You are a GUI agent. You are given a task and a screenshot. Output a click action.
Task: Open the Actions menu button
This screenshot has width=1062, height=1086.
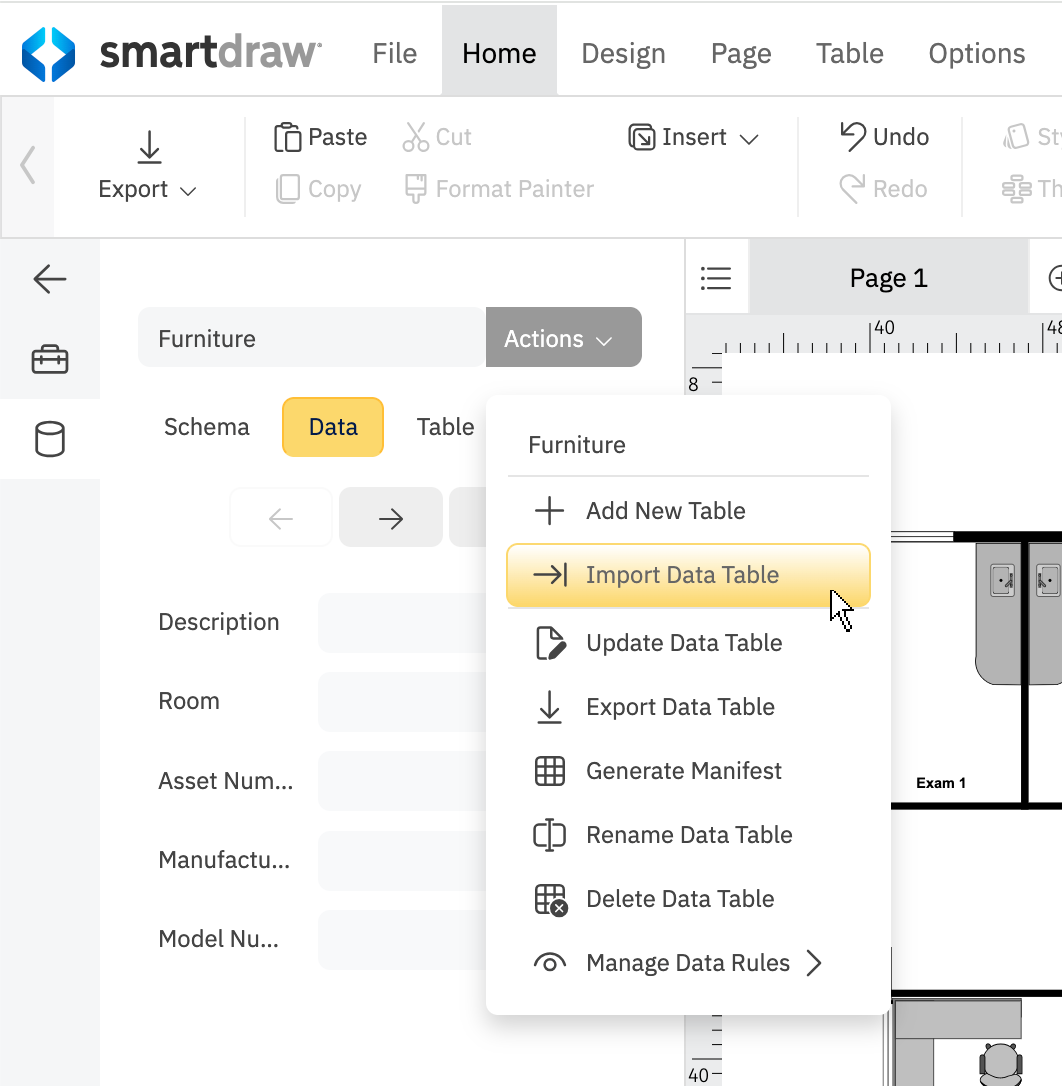pyautogui.click(x=563, y=338)
